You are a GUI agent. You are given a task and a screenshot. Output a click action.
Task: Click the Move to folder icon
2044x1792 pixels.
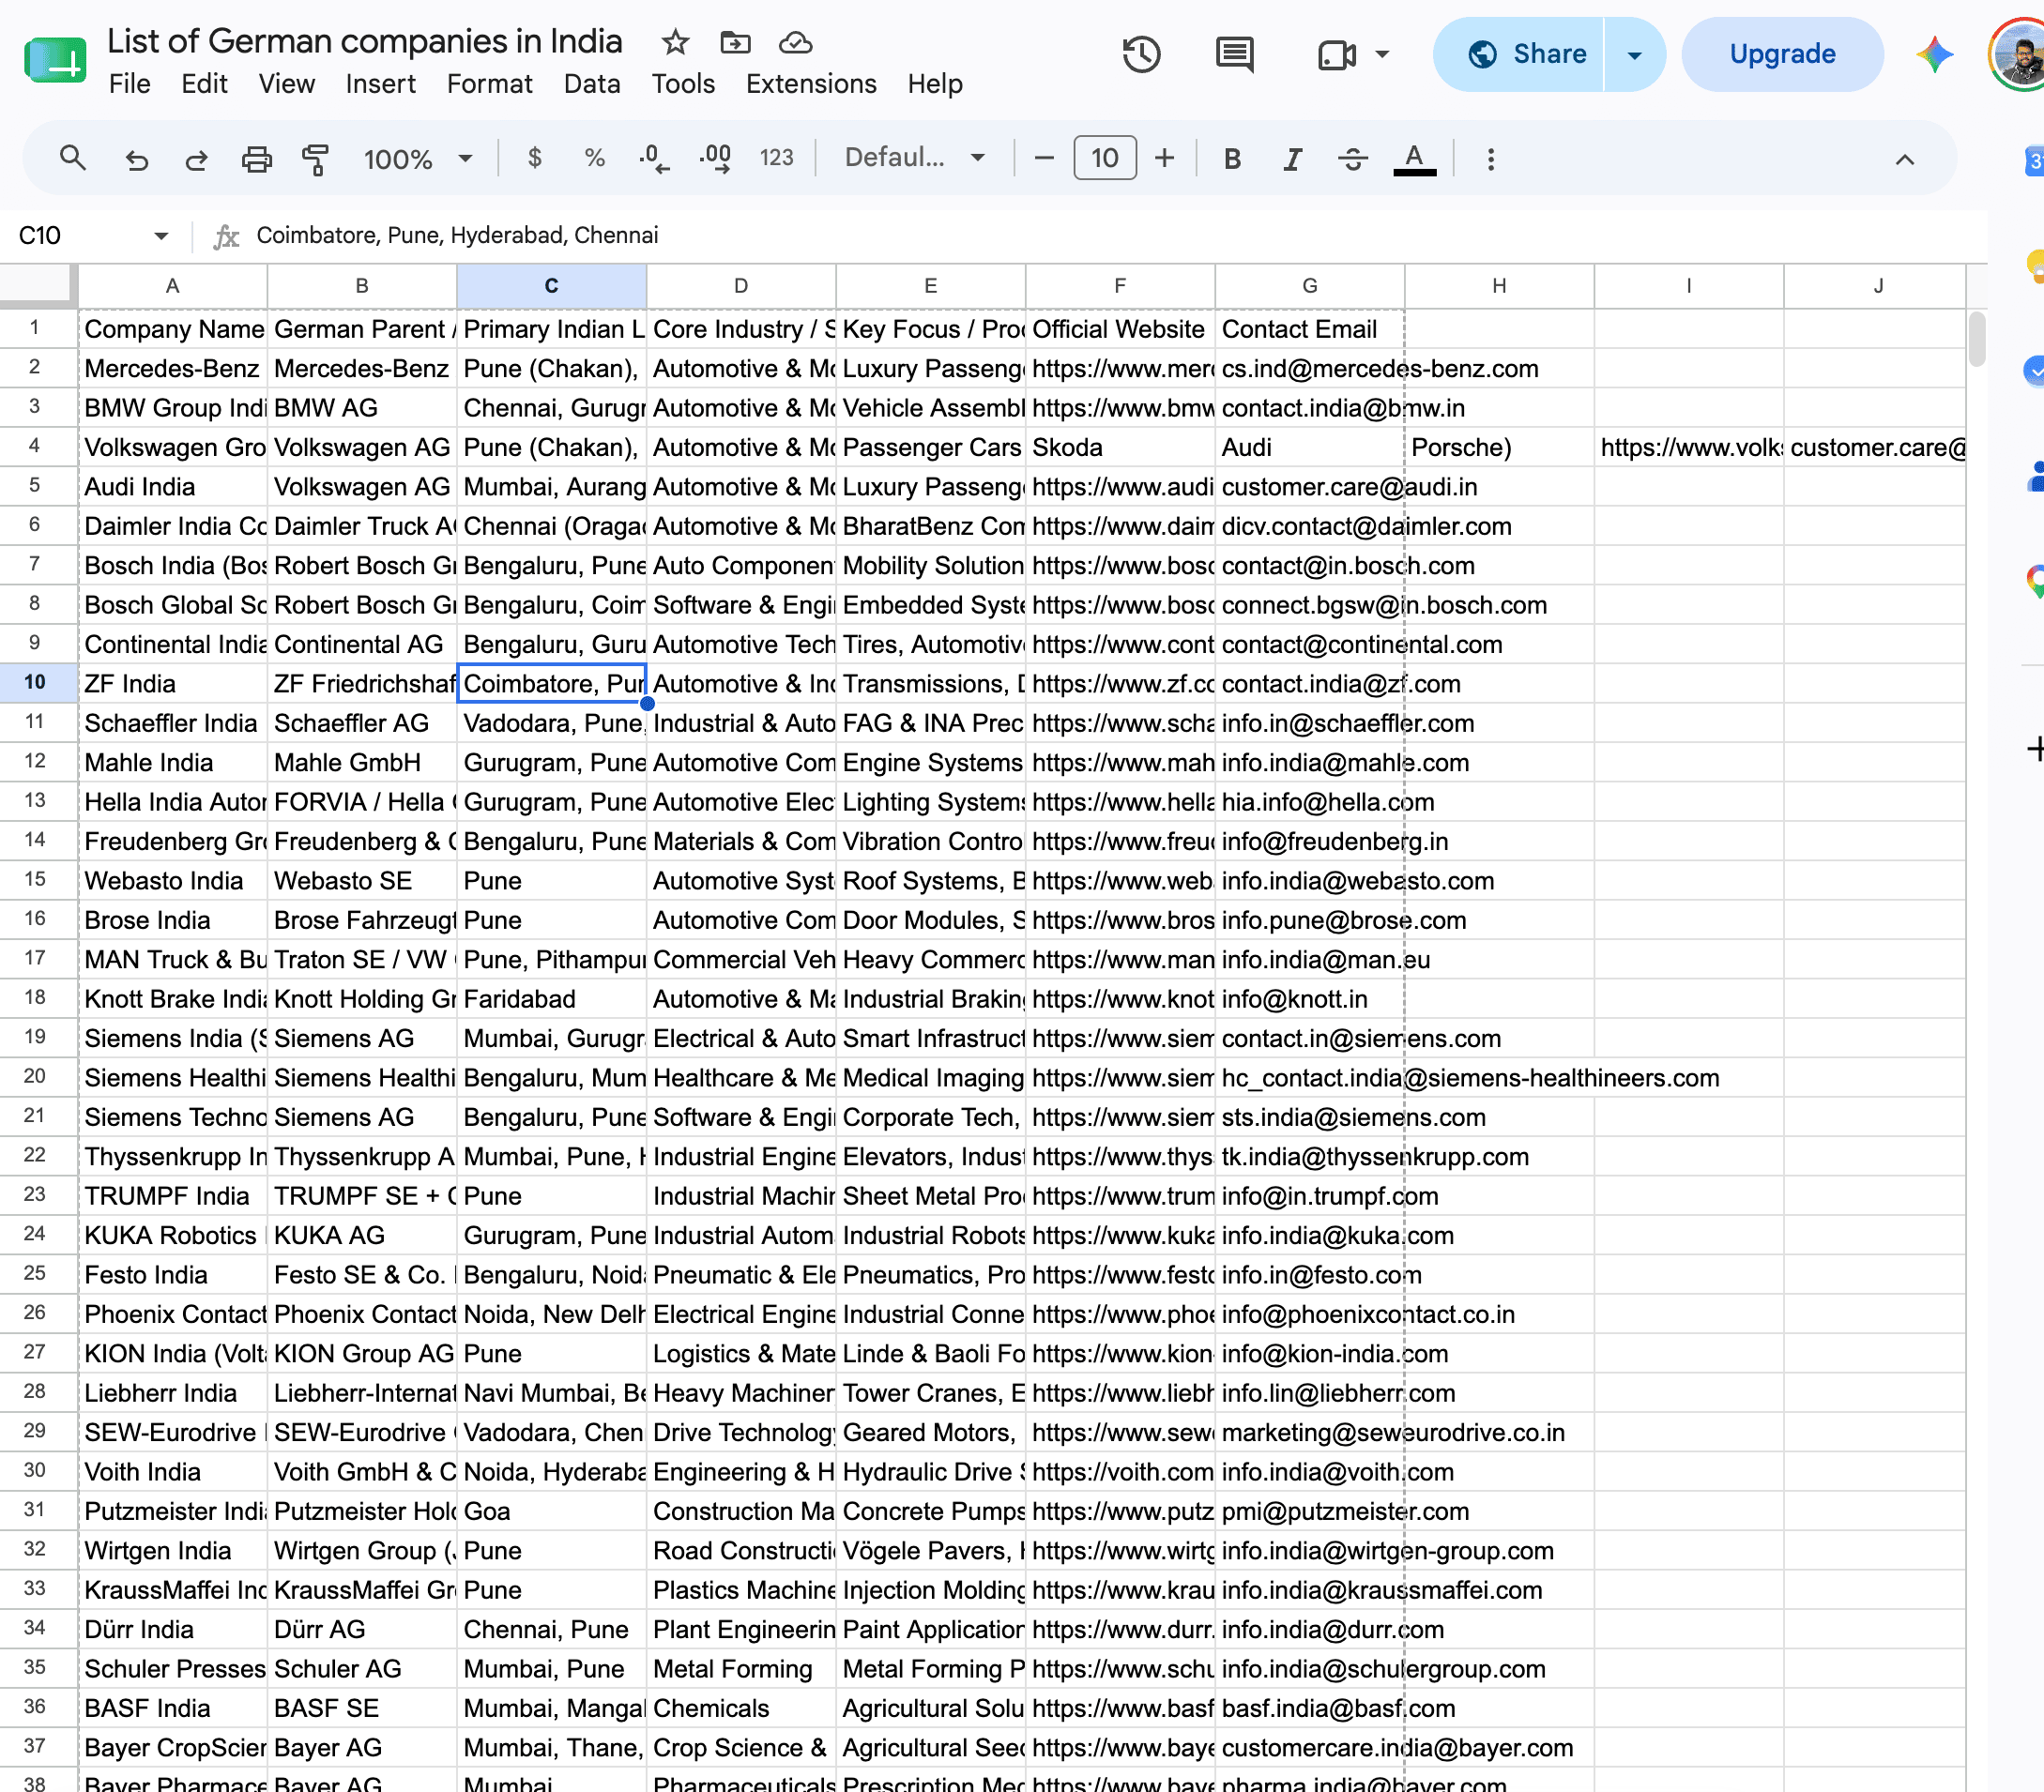[x=735, y=42]
